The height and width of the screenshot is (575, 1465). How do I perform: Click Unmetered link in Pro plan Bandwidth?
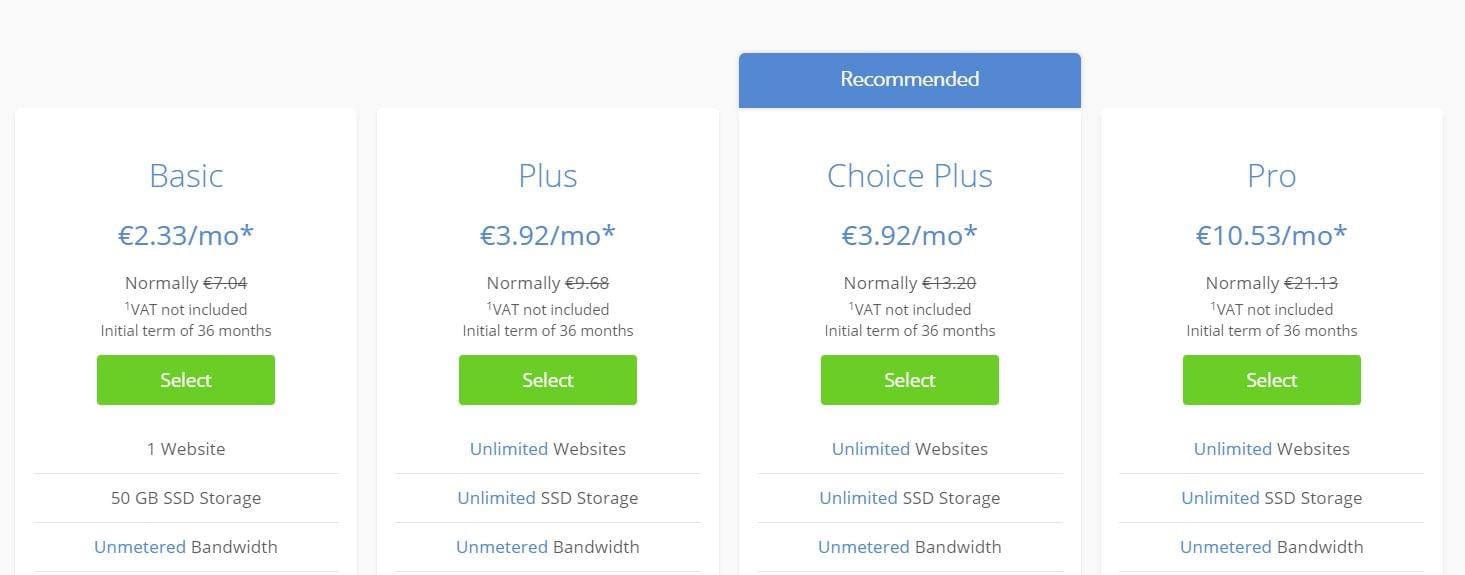click(1226, 547)
